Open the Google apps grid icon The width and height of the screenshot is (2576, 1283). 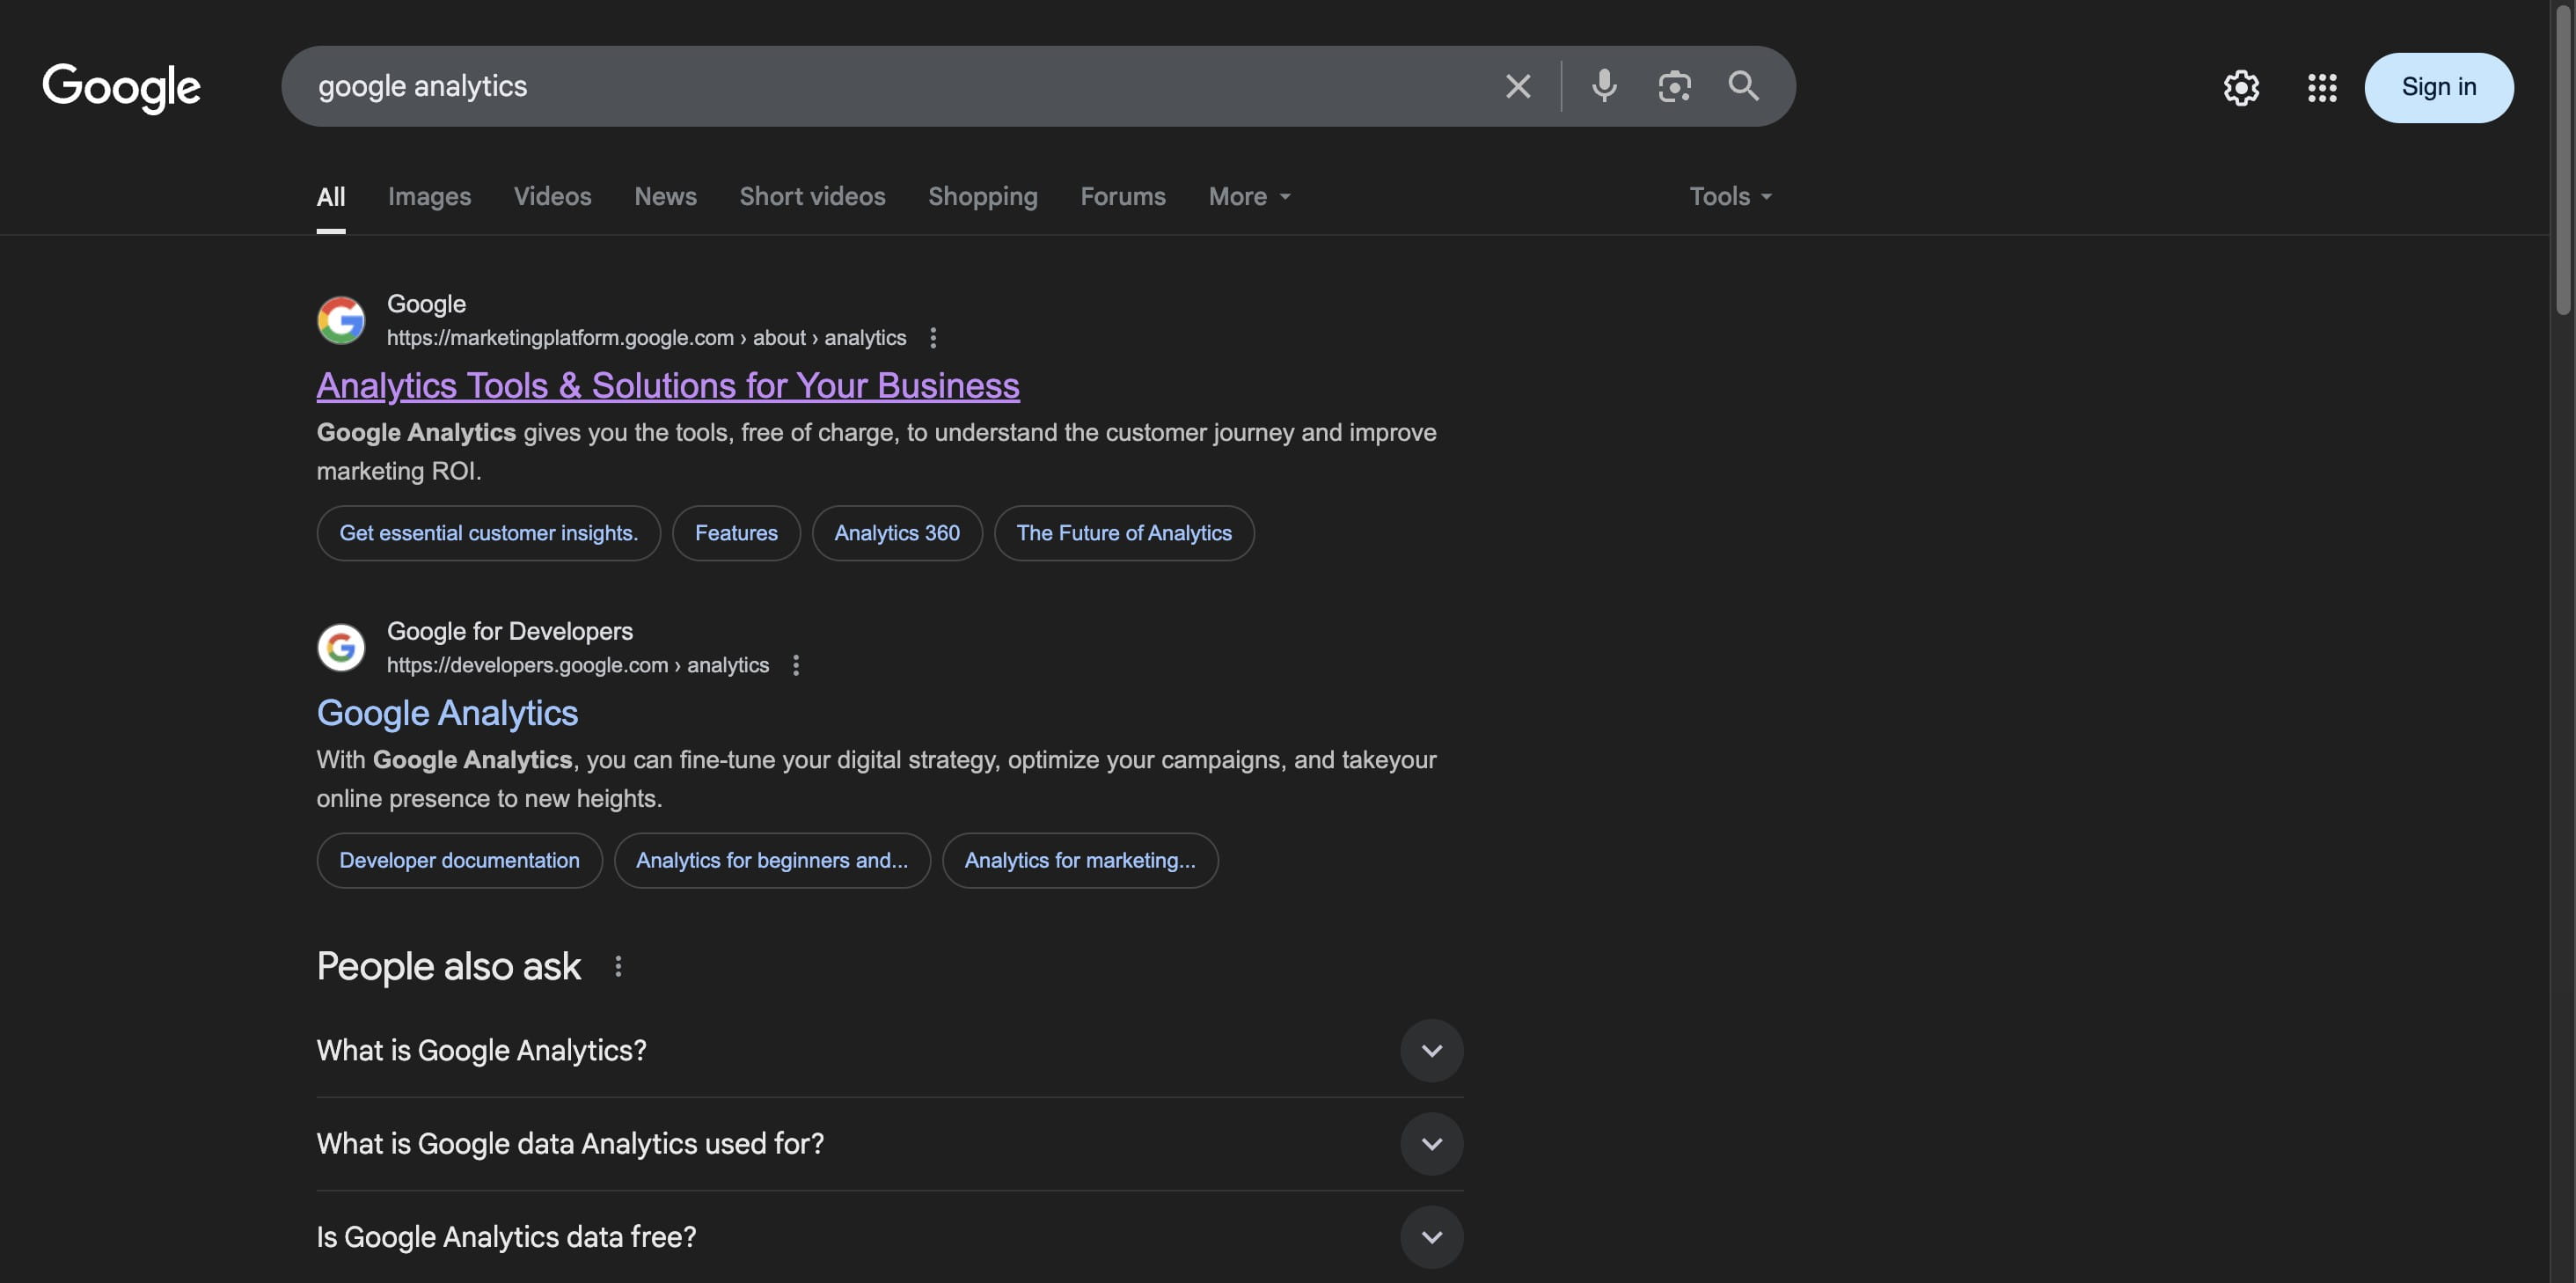2322,88
